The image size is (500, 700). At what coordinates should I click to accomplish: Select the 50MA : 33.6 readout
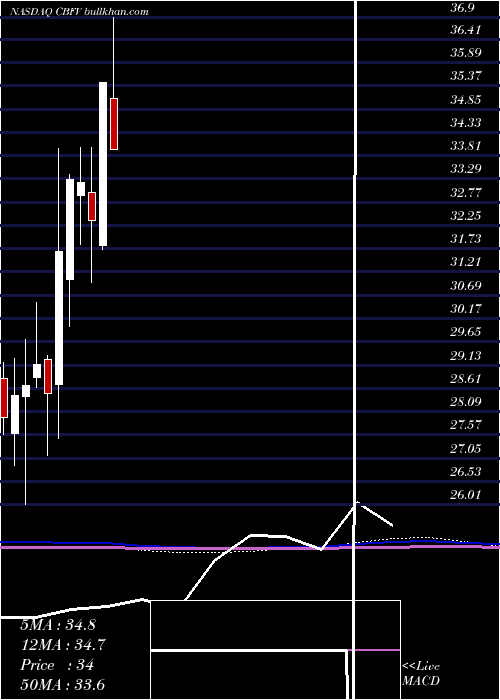click(63, 684)
